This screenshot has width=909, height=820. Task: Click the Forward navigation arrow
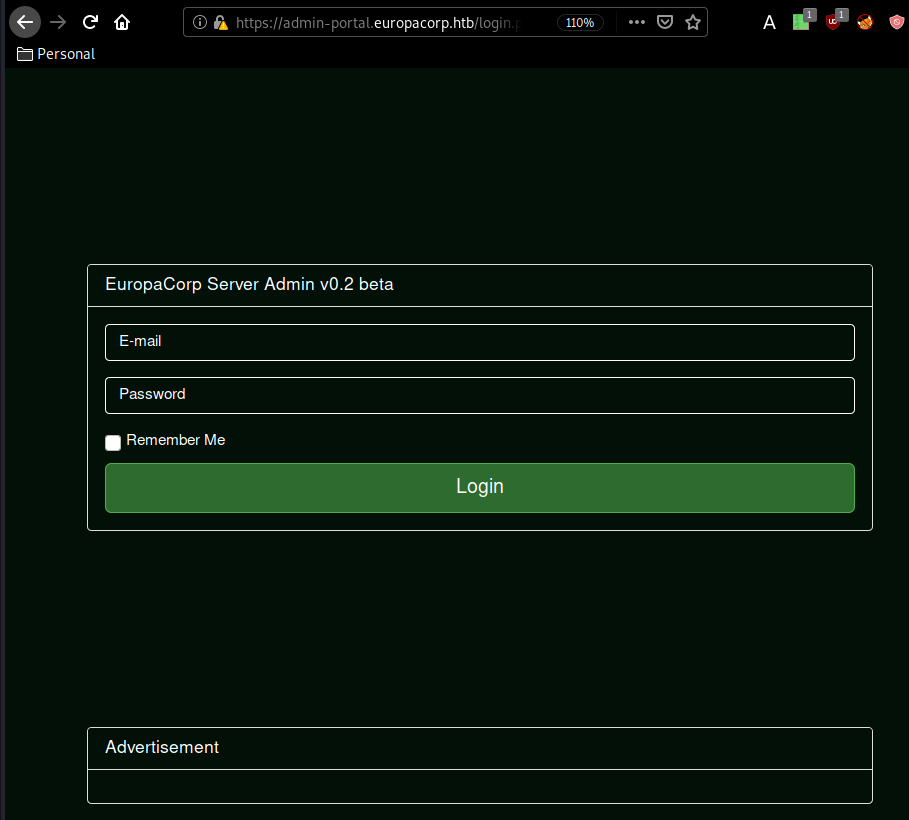58,22
